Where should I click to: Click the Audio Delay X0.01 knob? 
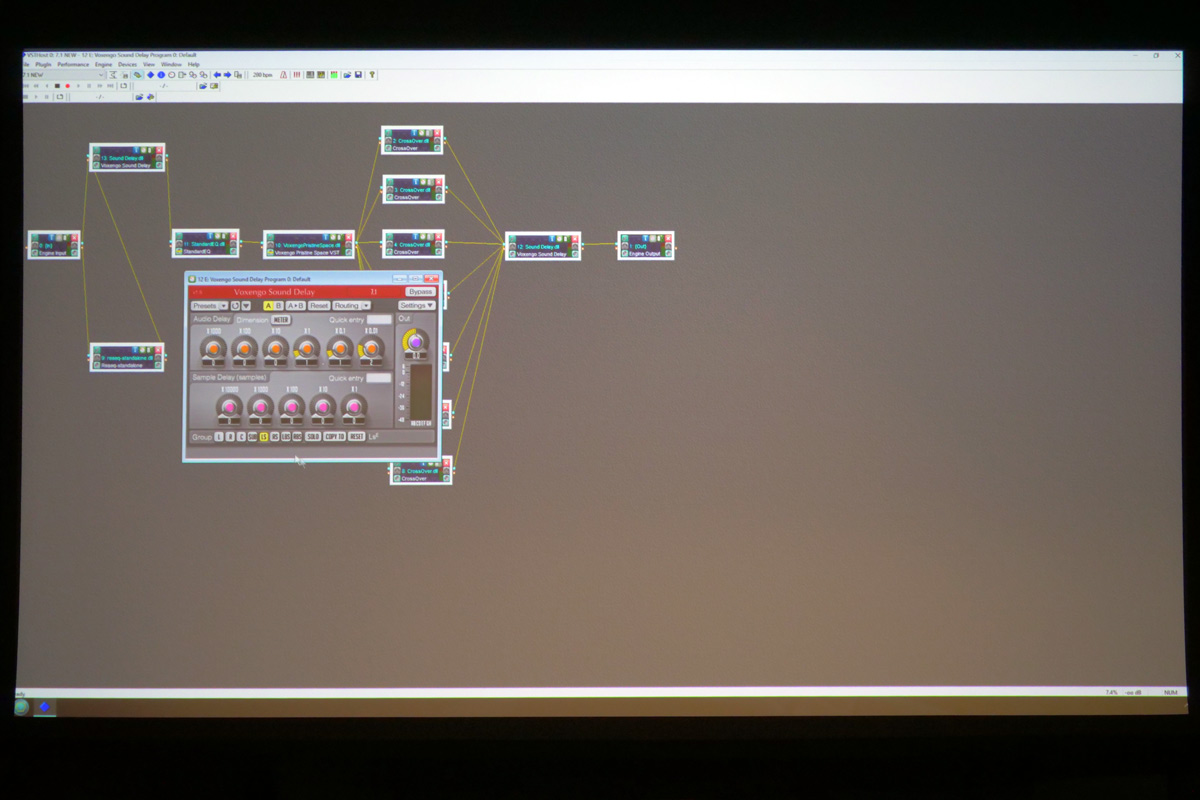click(371, 349)
